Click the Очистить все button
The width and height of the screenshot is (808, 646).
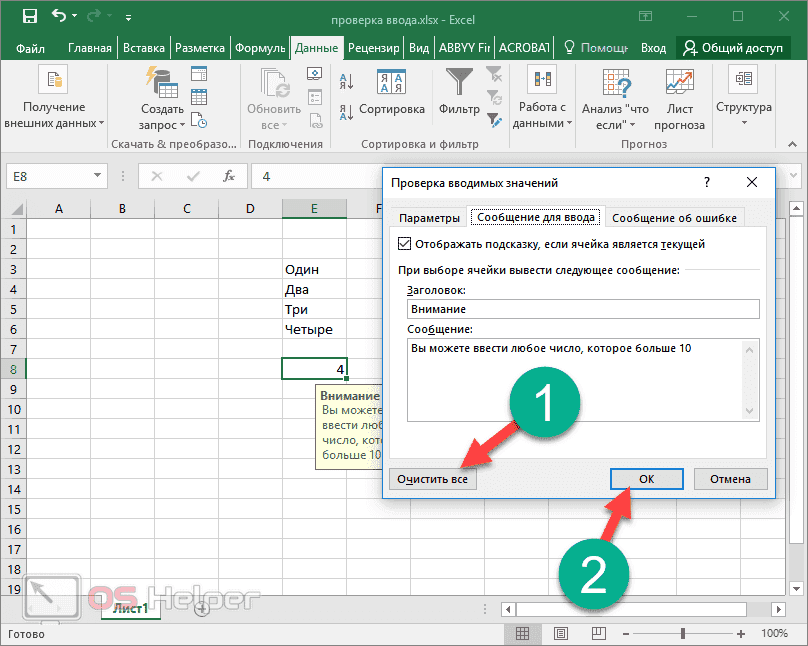[432, 479]
